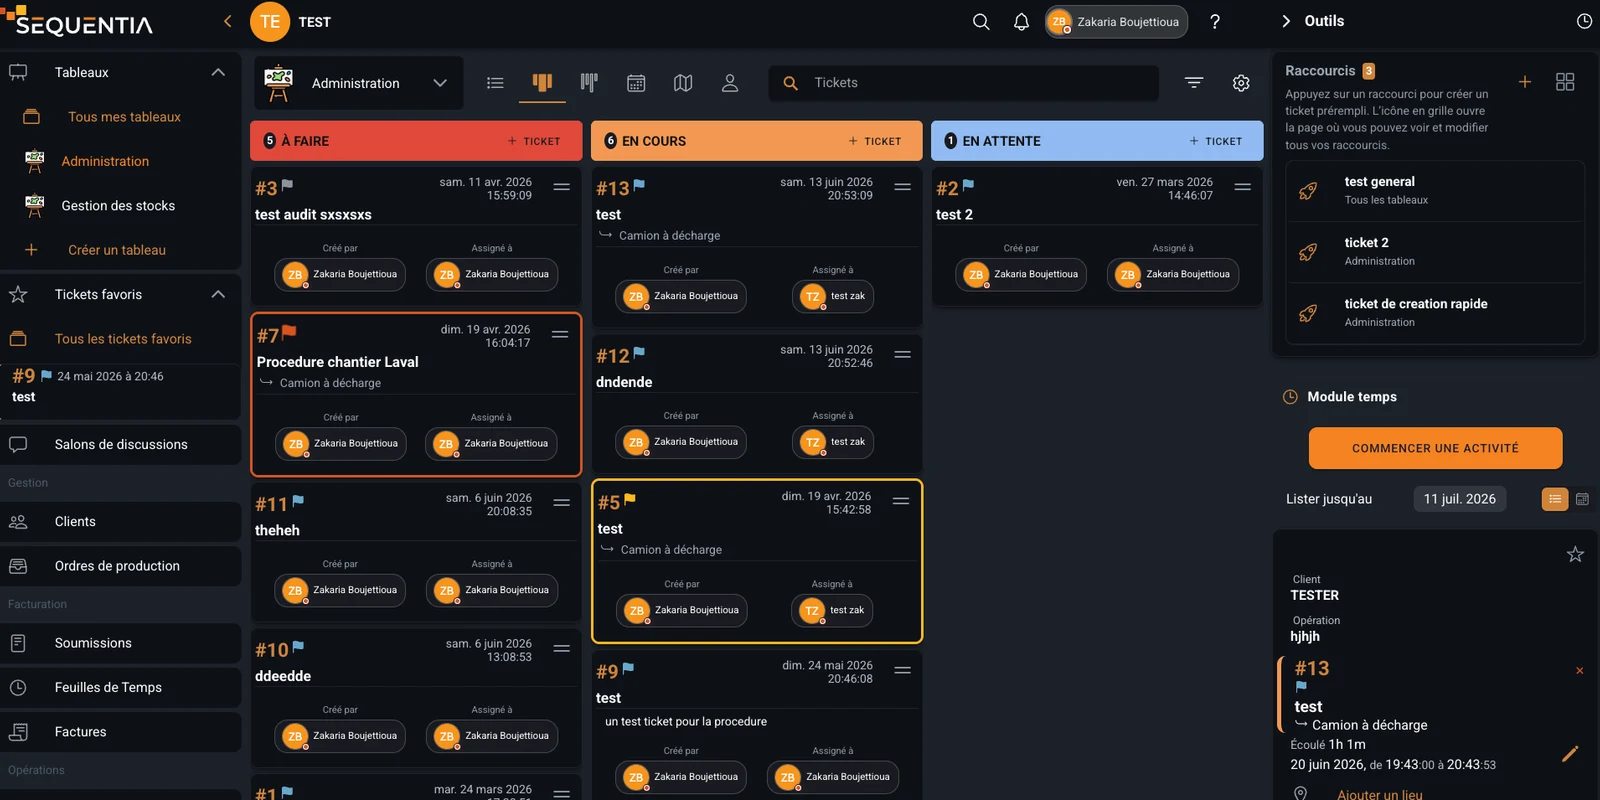This screenshot has height=800, width=1600.
Task: Open the notifications bell
Action: point(1021,22)
